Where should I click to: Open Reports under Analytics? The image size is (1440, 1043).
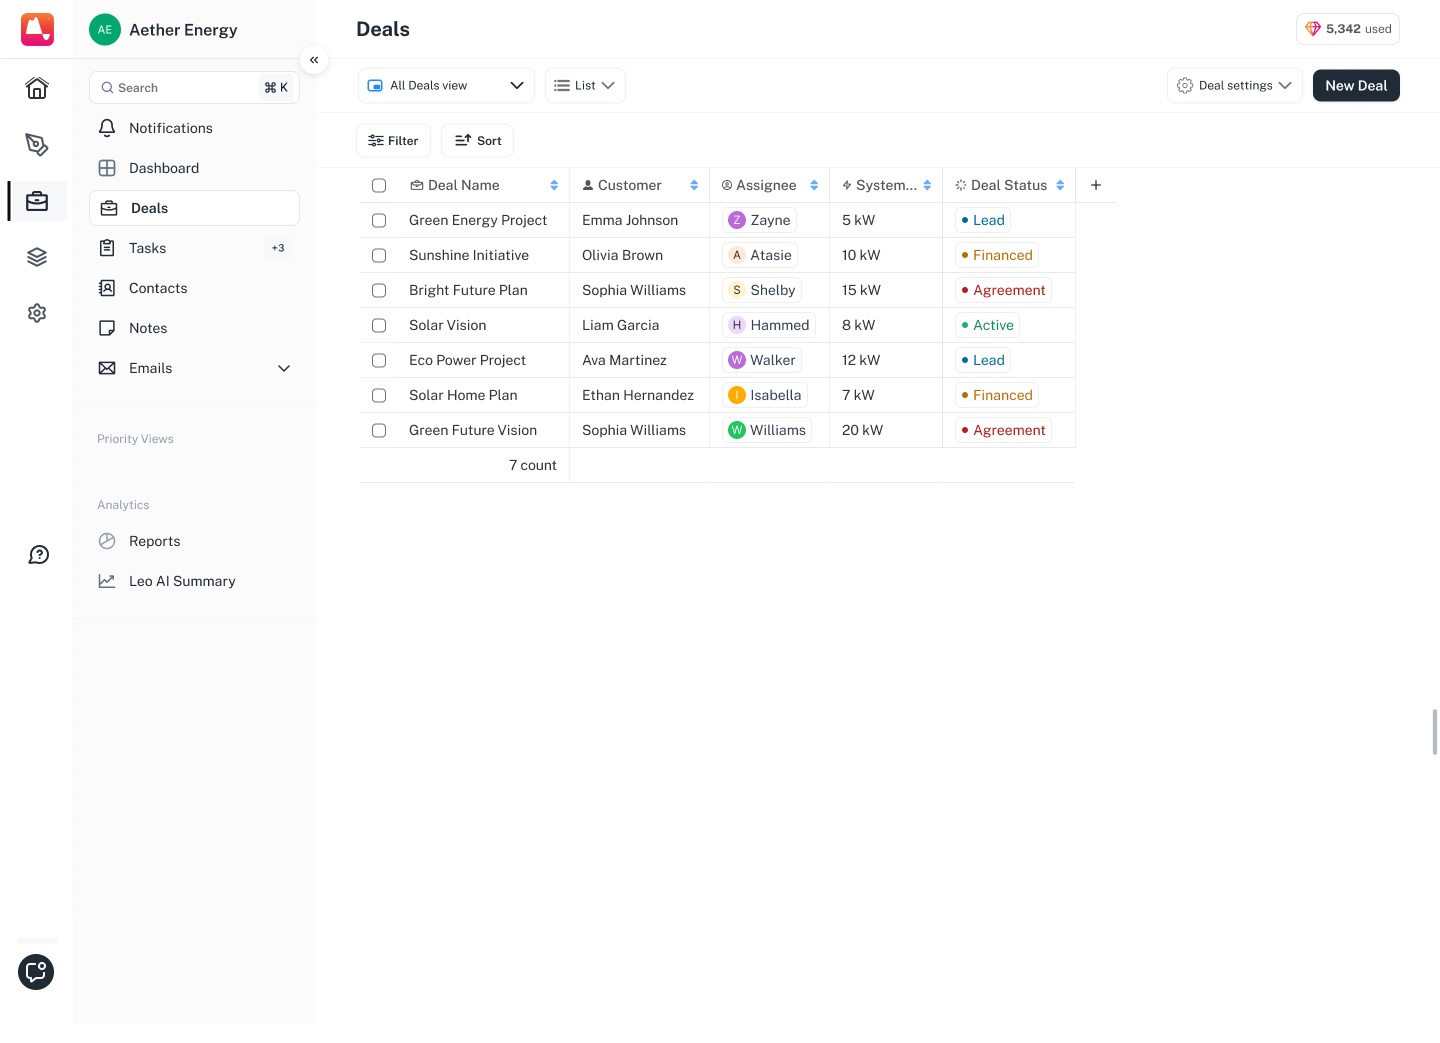click(194, 541)
